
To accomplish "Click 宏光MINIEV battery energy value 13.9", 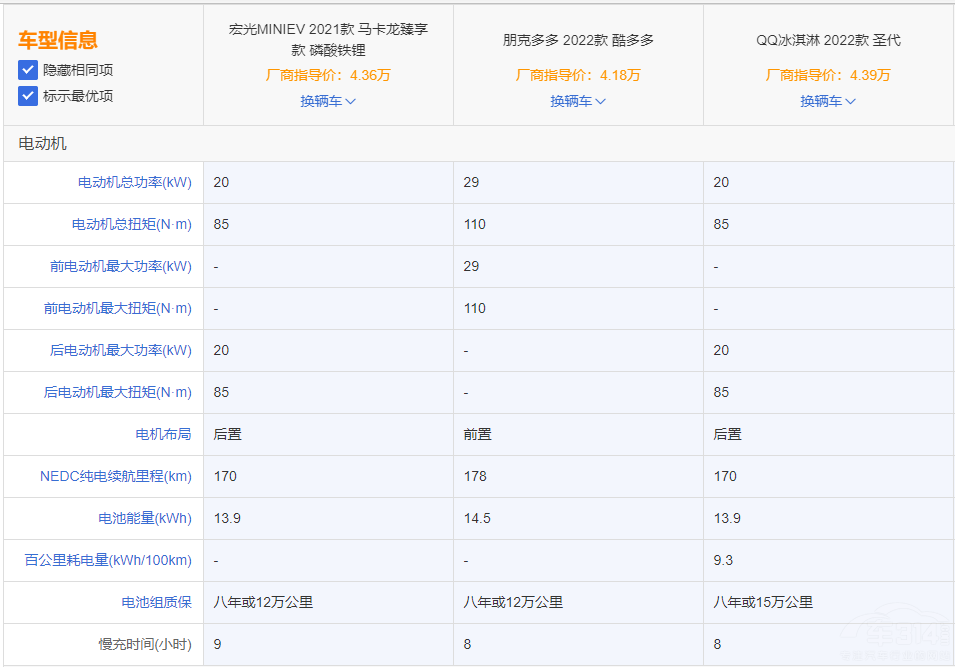I will coord(227,518).
